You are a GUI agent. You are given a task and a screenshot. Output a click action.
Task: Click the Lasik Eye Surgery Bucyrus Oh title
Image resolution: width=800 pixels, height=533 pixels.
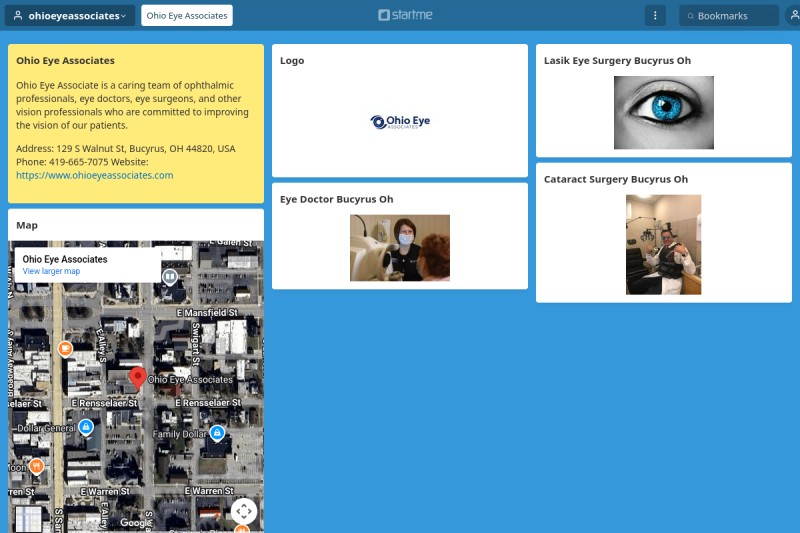pos(617,60)
